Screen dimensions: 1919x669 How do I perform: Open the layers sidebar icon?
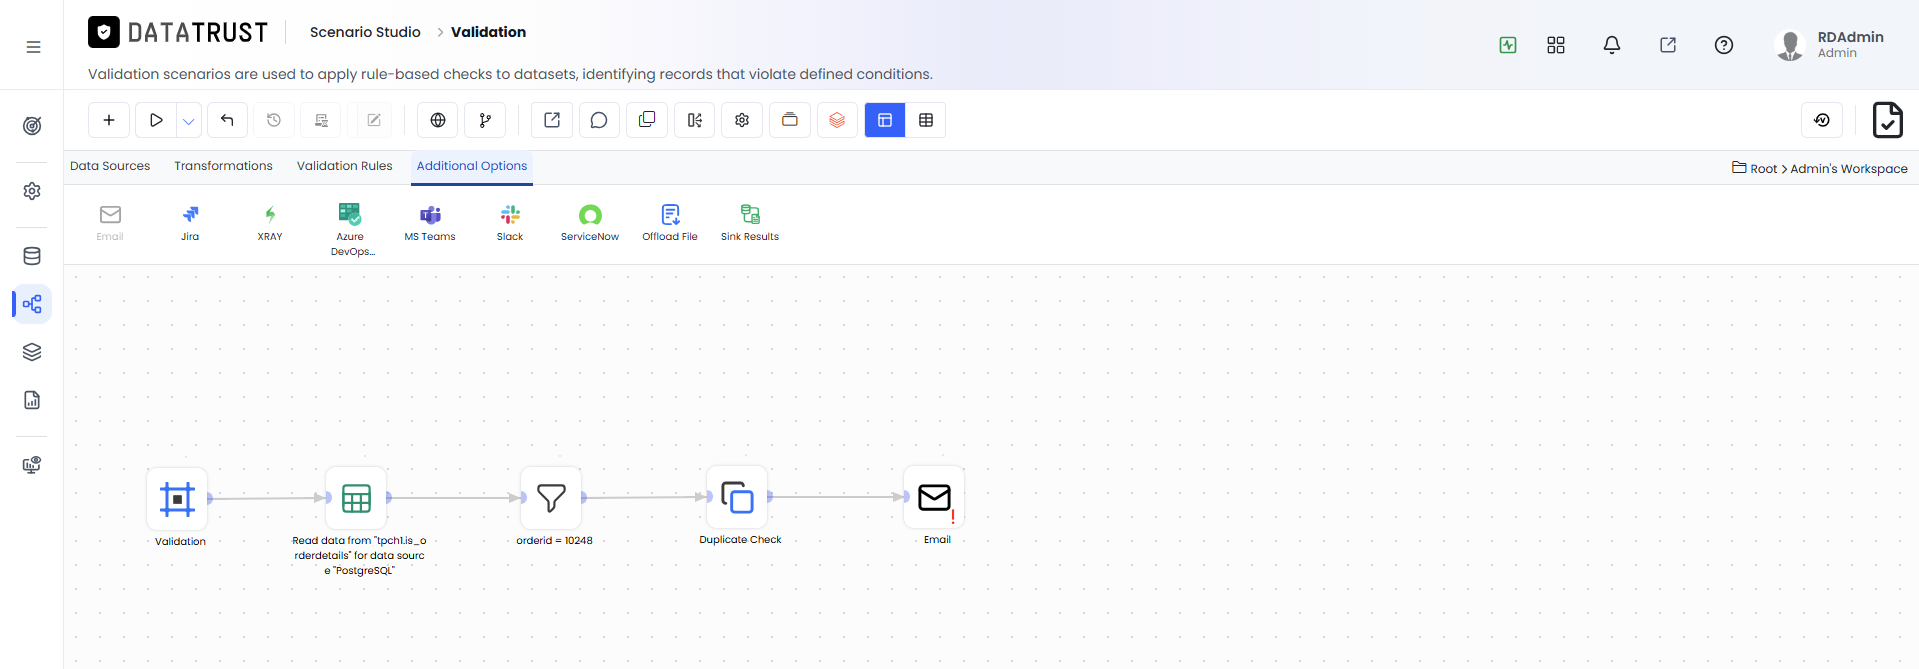pos(32,352)
